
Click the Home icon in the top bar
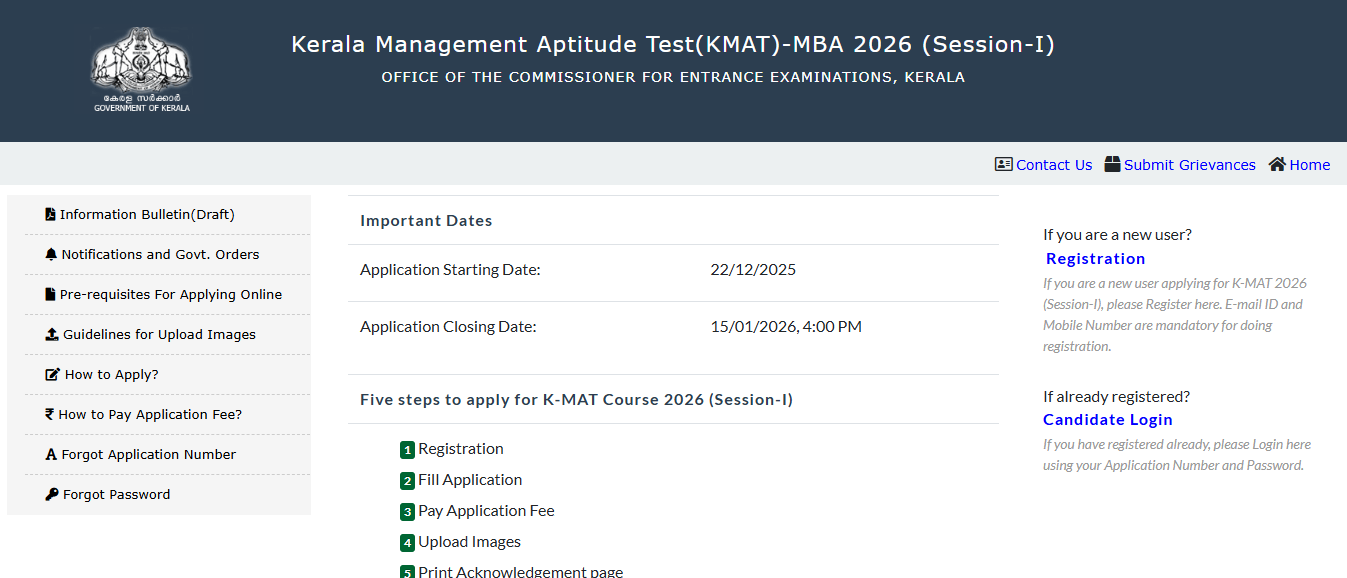point(1277,164)
